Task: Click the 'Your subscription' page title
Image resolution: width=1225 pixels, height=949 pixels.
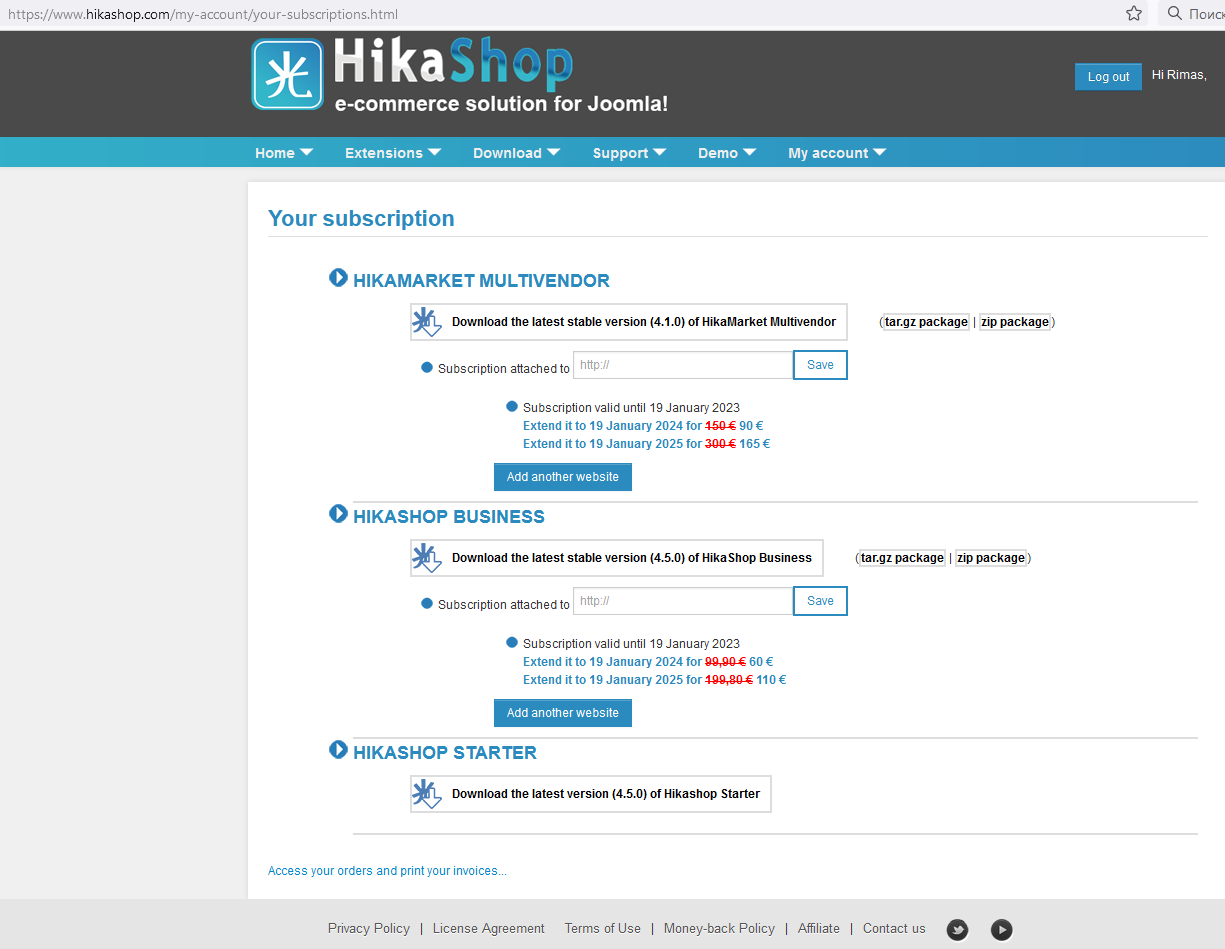Action: [x=361, y=218]
